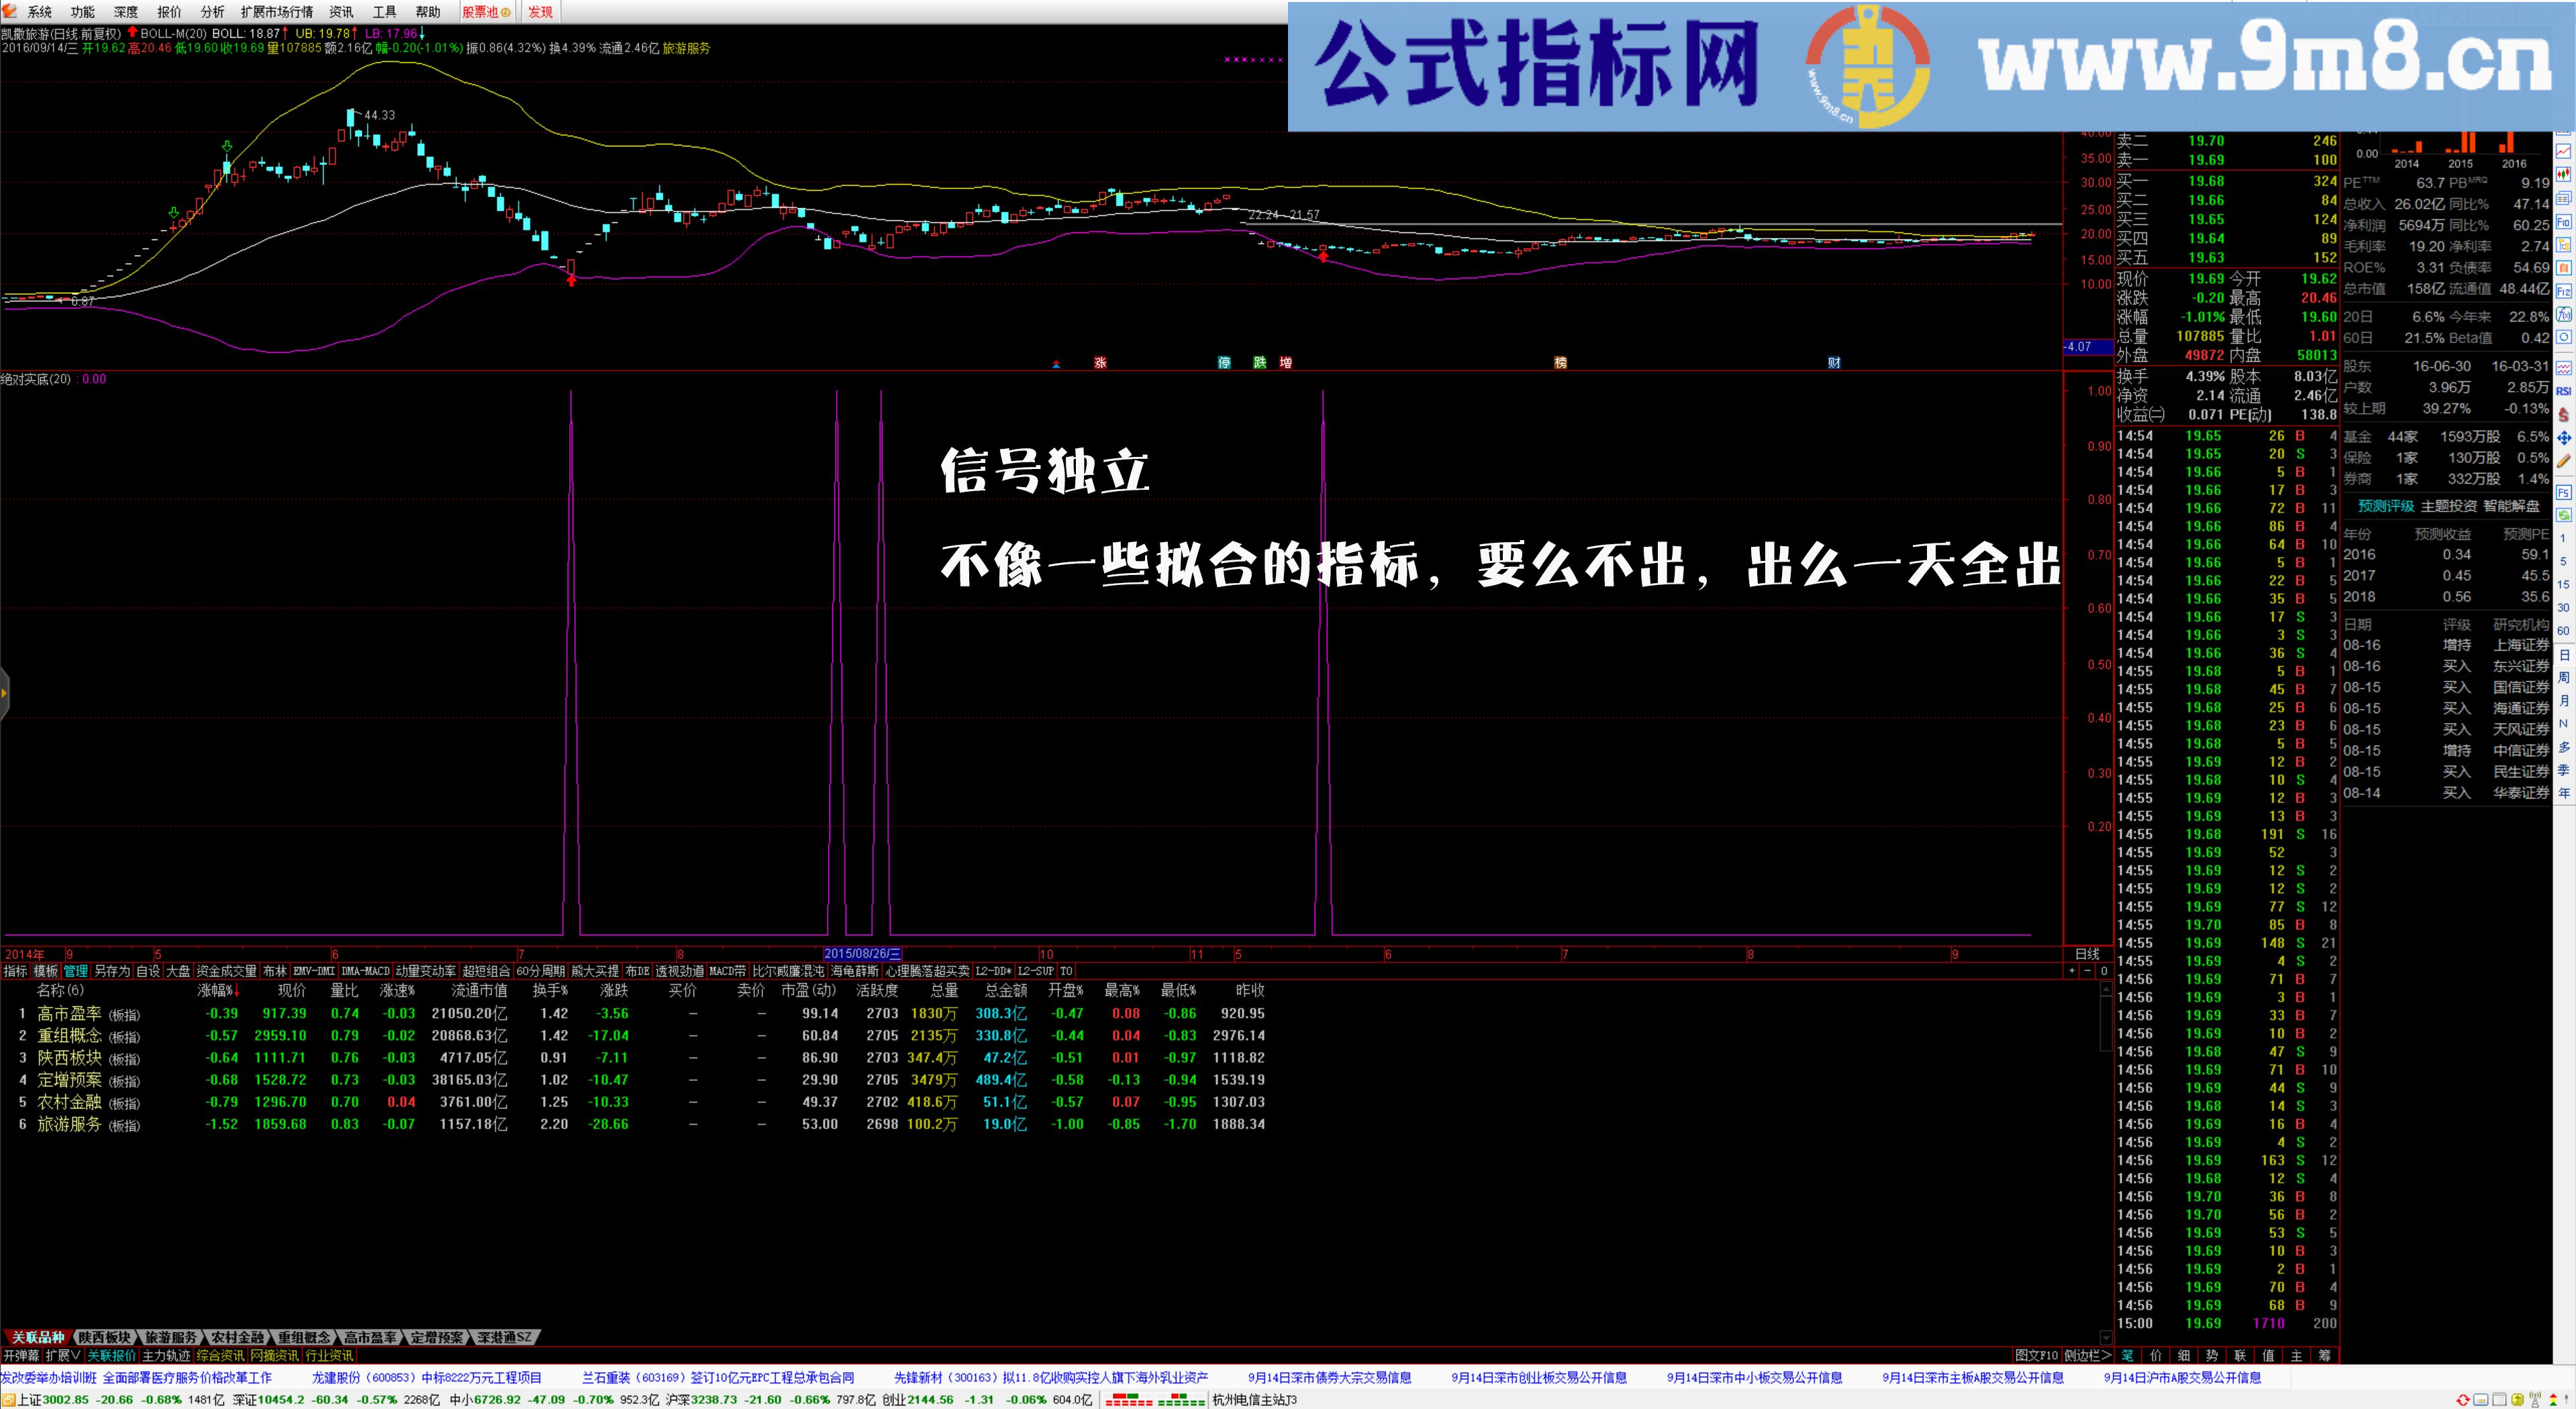Click 另存为 in the indicator bar

click(x=112, y=971)
